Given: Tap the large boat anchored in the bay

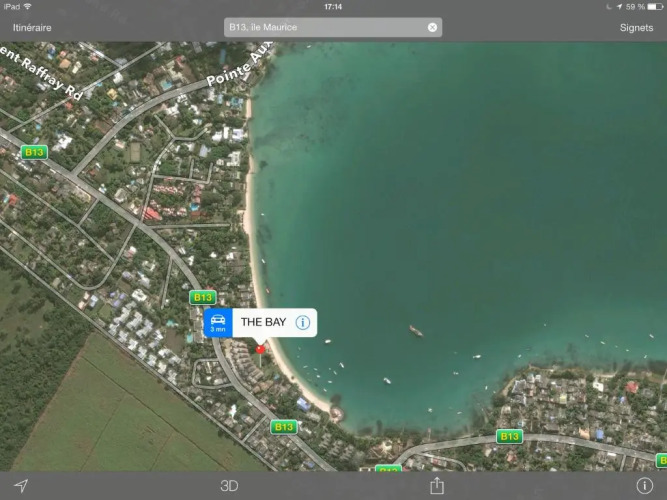Looking at the screenshot, I should tap(415, 331).
